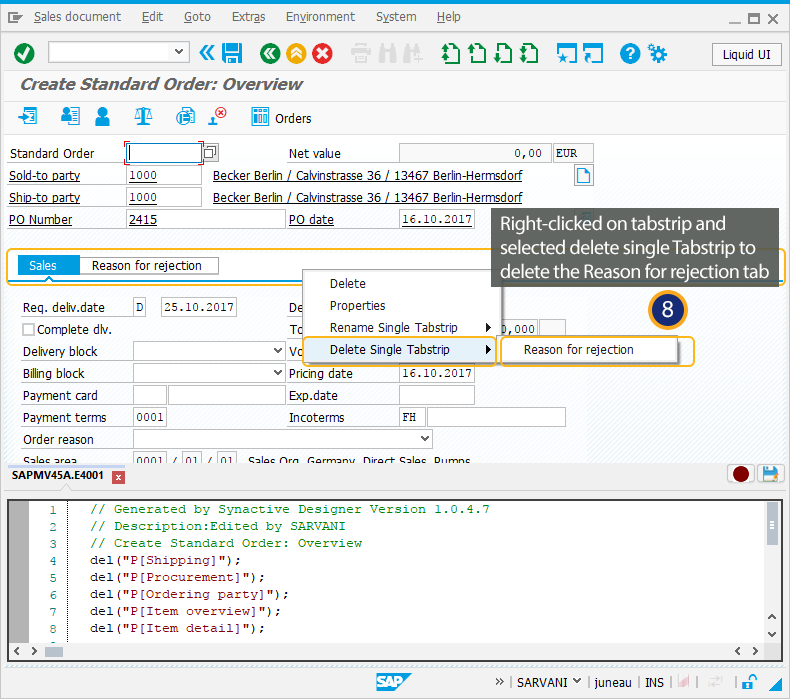This screenshot has width=790, height=699.
Task: Click the Reject document icon
Action: (218, 116)
